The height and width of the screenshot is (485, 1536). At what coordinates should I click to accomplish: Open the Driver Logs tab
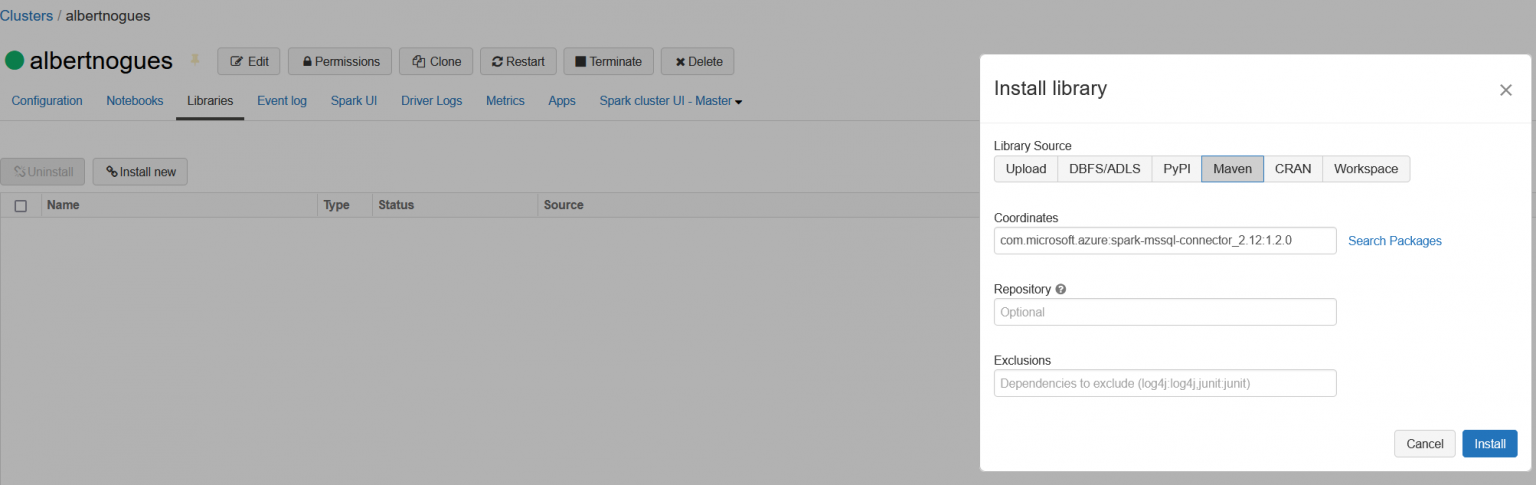[431, 101]
